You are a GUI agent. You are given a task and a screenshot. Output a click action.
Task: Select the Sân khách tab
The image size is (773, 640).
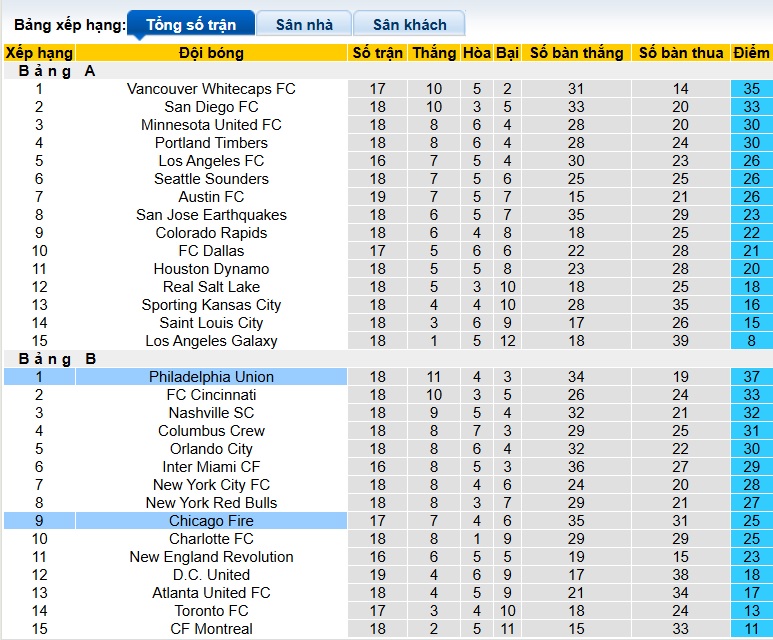(409, 24)
